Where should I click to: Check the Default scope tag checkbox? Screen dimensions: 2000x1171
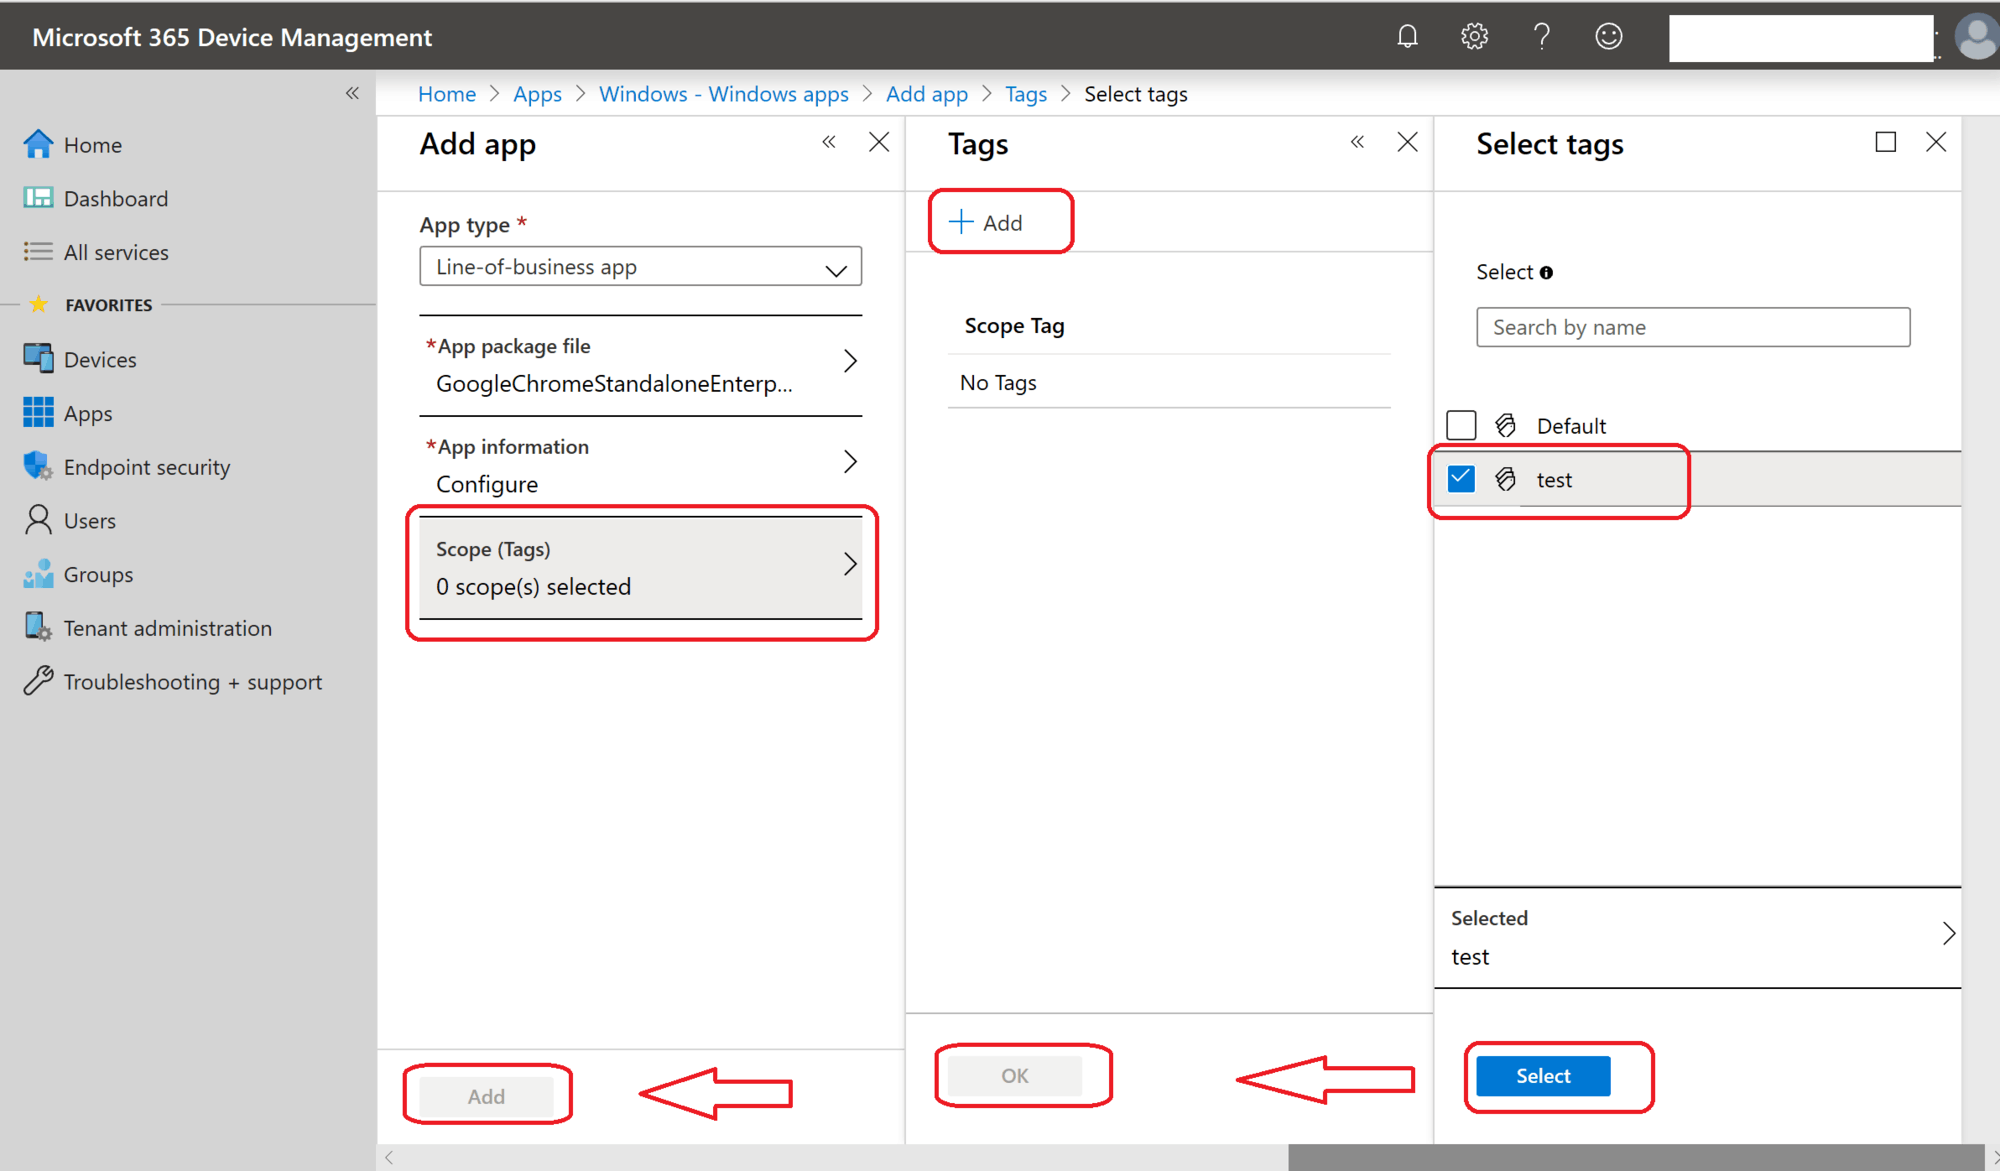coord(1461,425)
